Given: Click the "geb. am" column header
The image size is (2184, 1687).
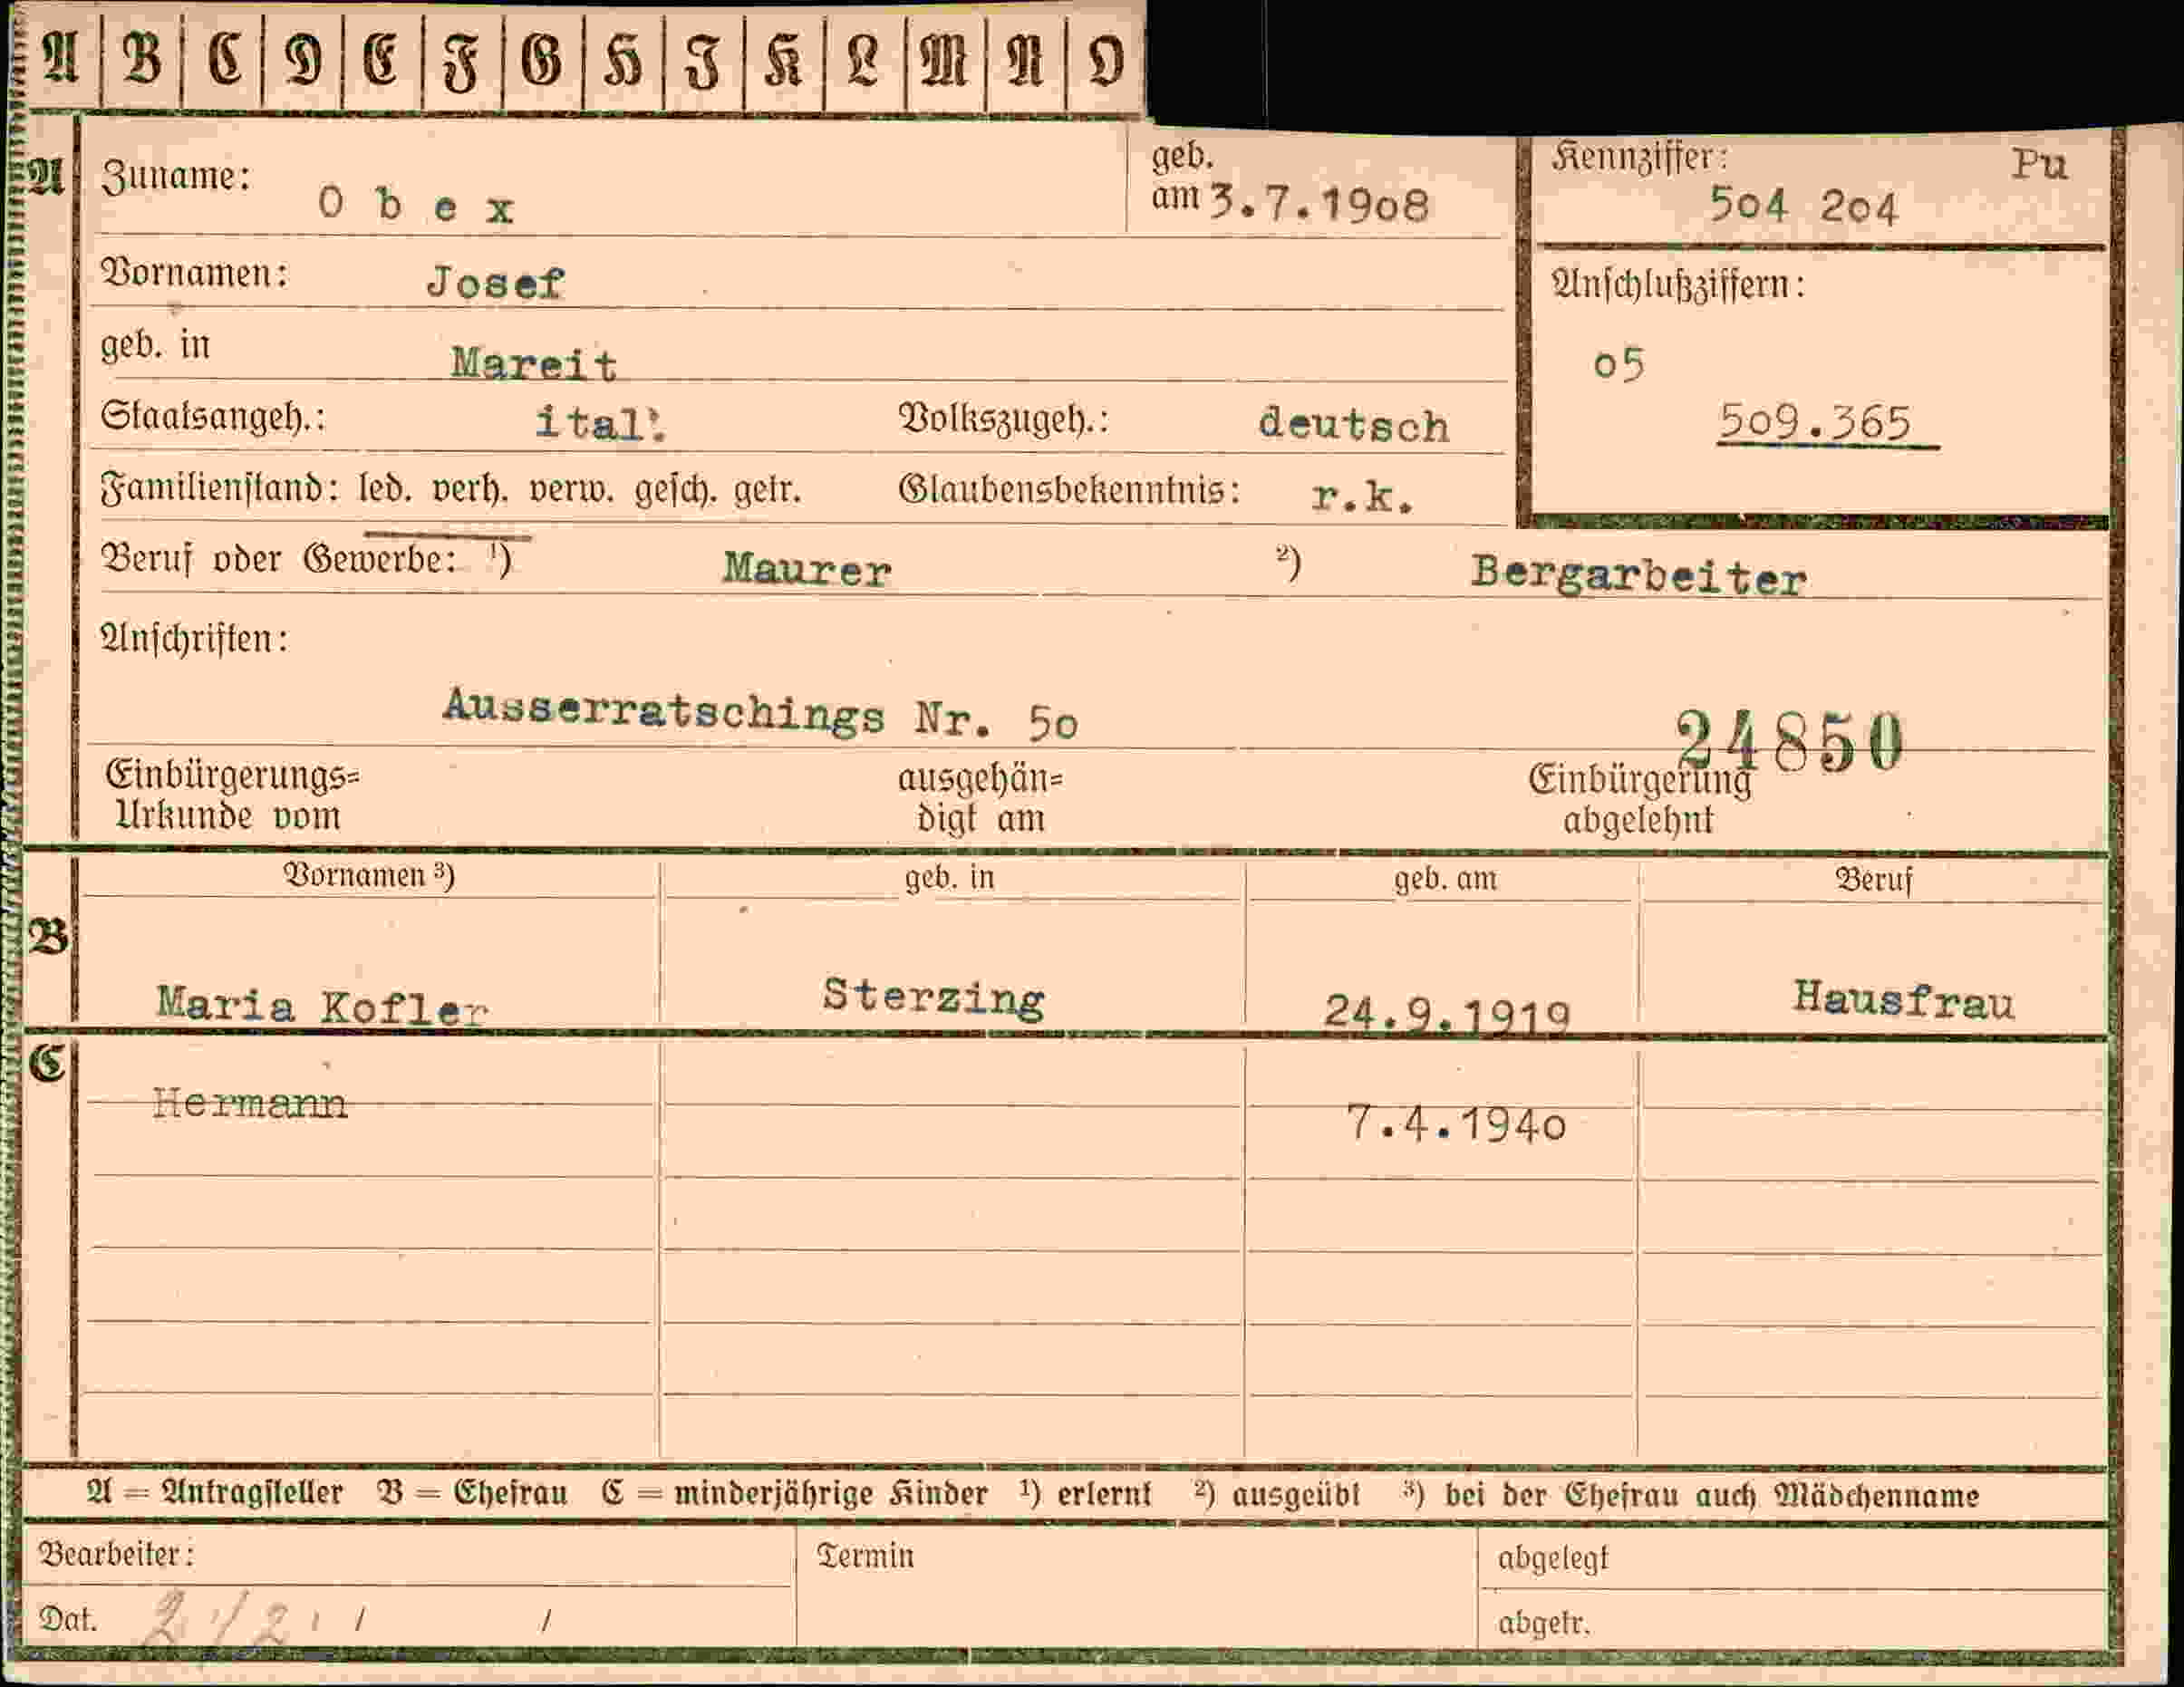Looking at the screenshot, I should pyautogui.click(x=1446, y=878).
